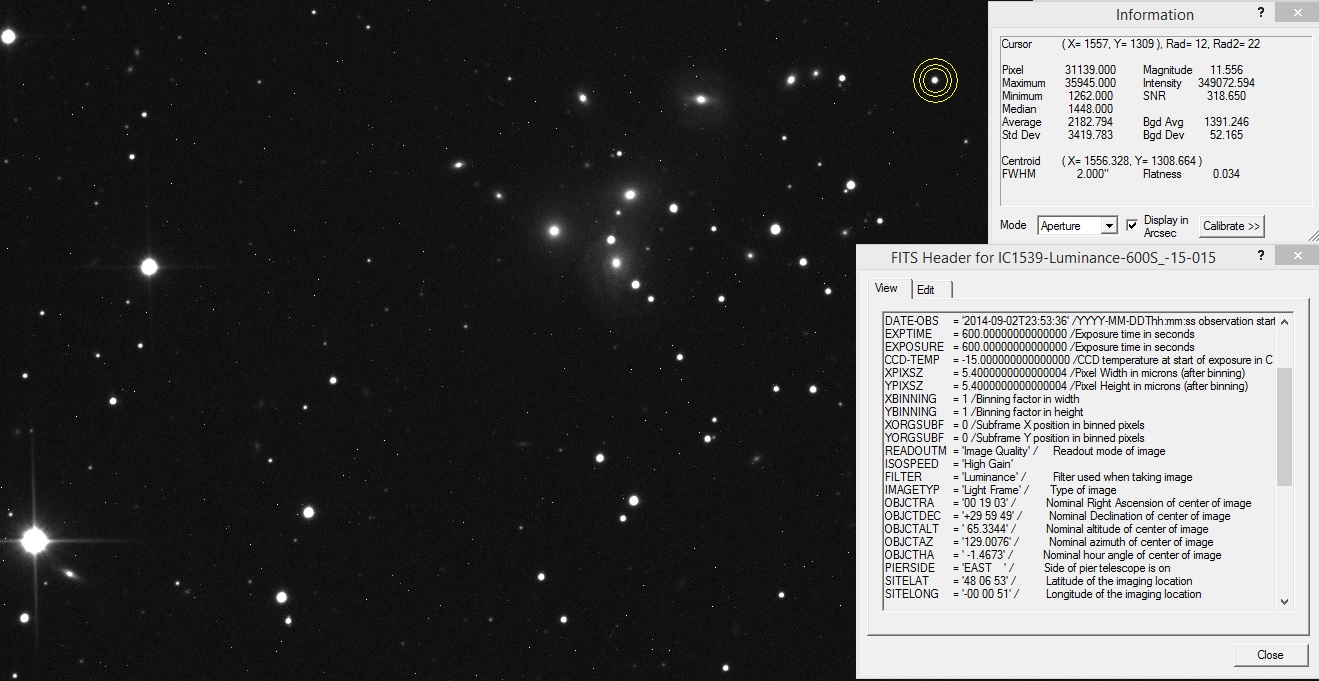This screenshot has height=681, width=1319.
Task: Click the help (?) icon on the FITS Header window
Action: coord(1260,255)
